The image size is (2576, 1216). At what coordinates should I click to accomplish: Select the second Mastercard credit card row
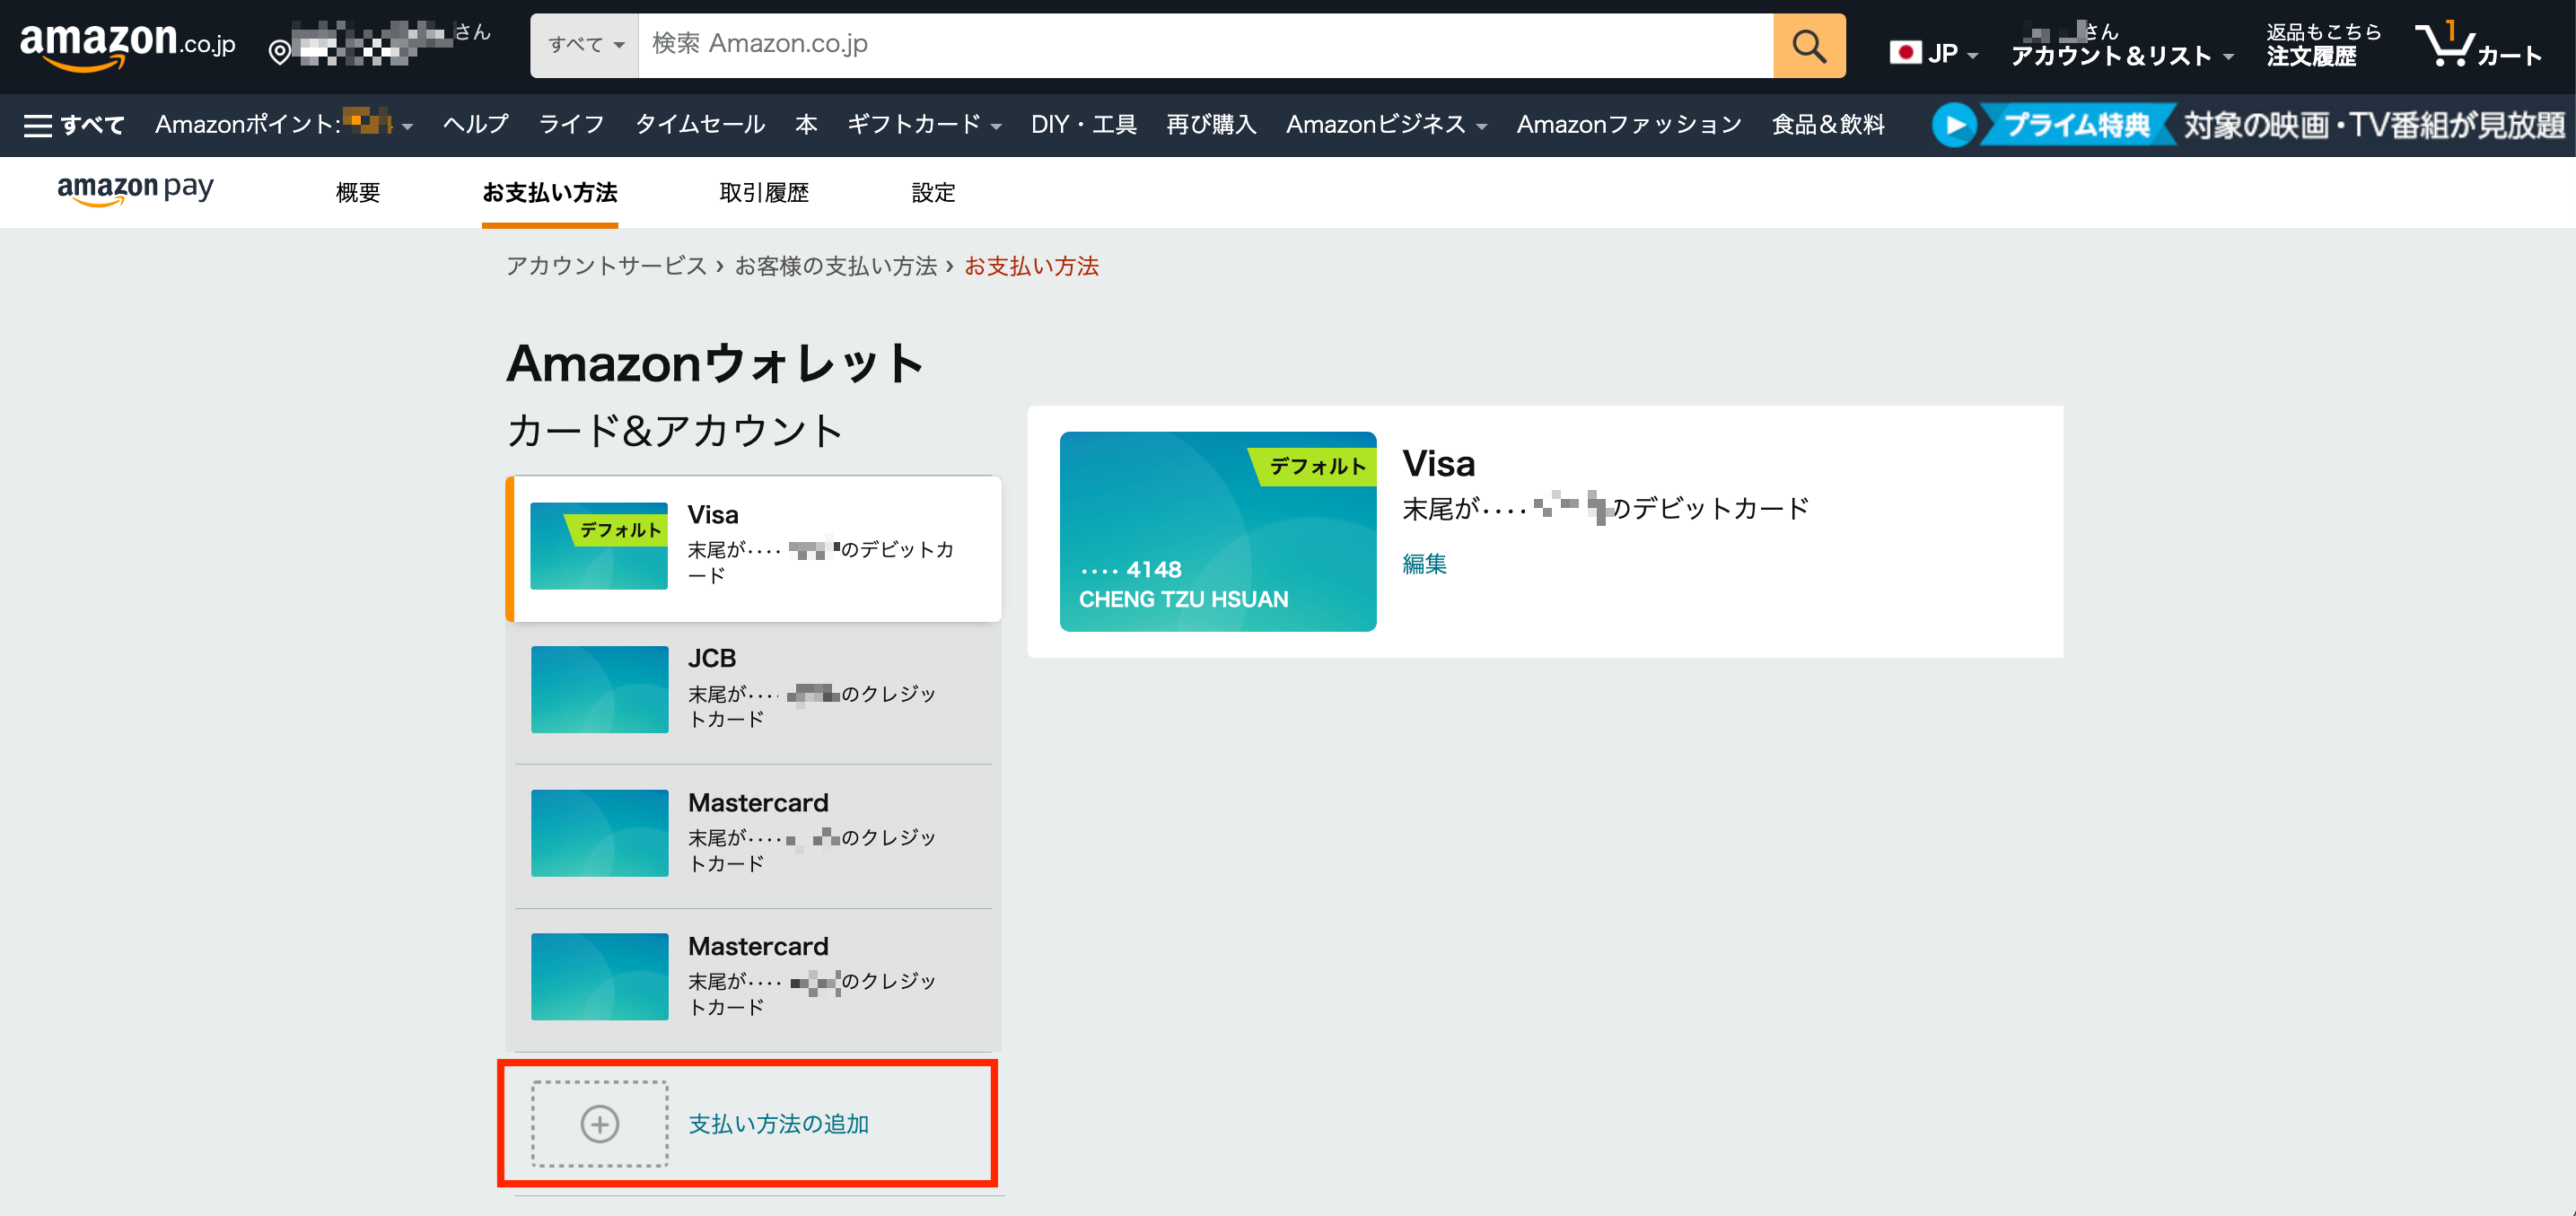[754, 978]
